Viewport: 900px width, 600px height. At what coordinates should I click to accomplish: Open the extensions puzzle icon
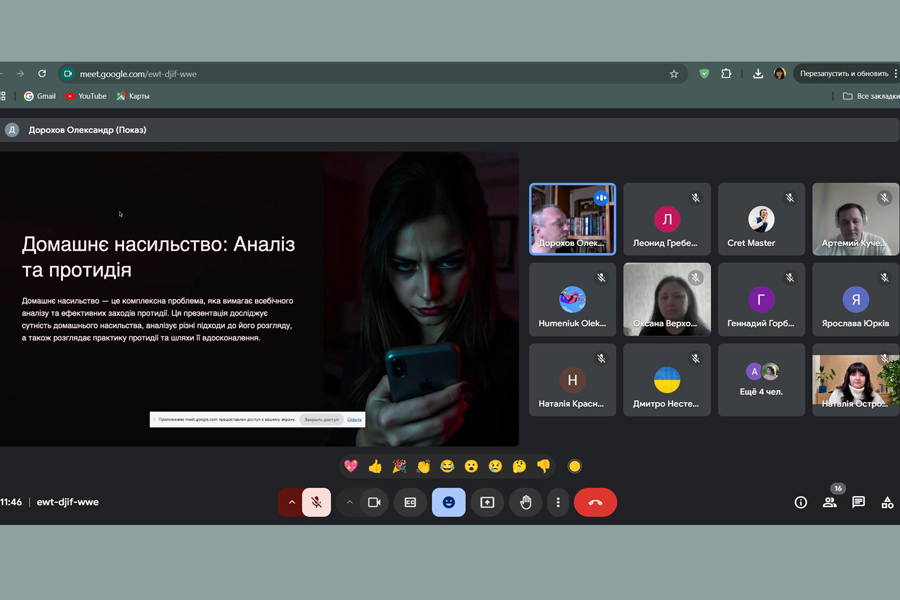point(726,73)
